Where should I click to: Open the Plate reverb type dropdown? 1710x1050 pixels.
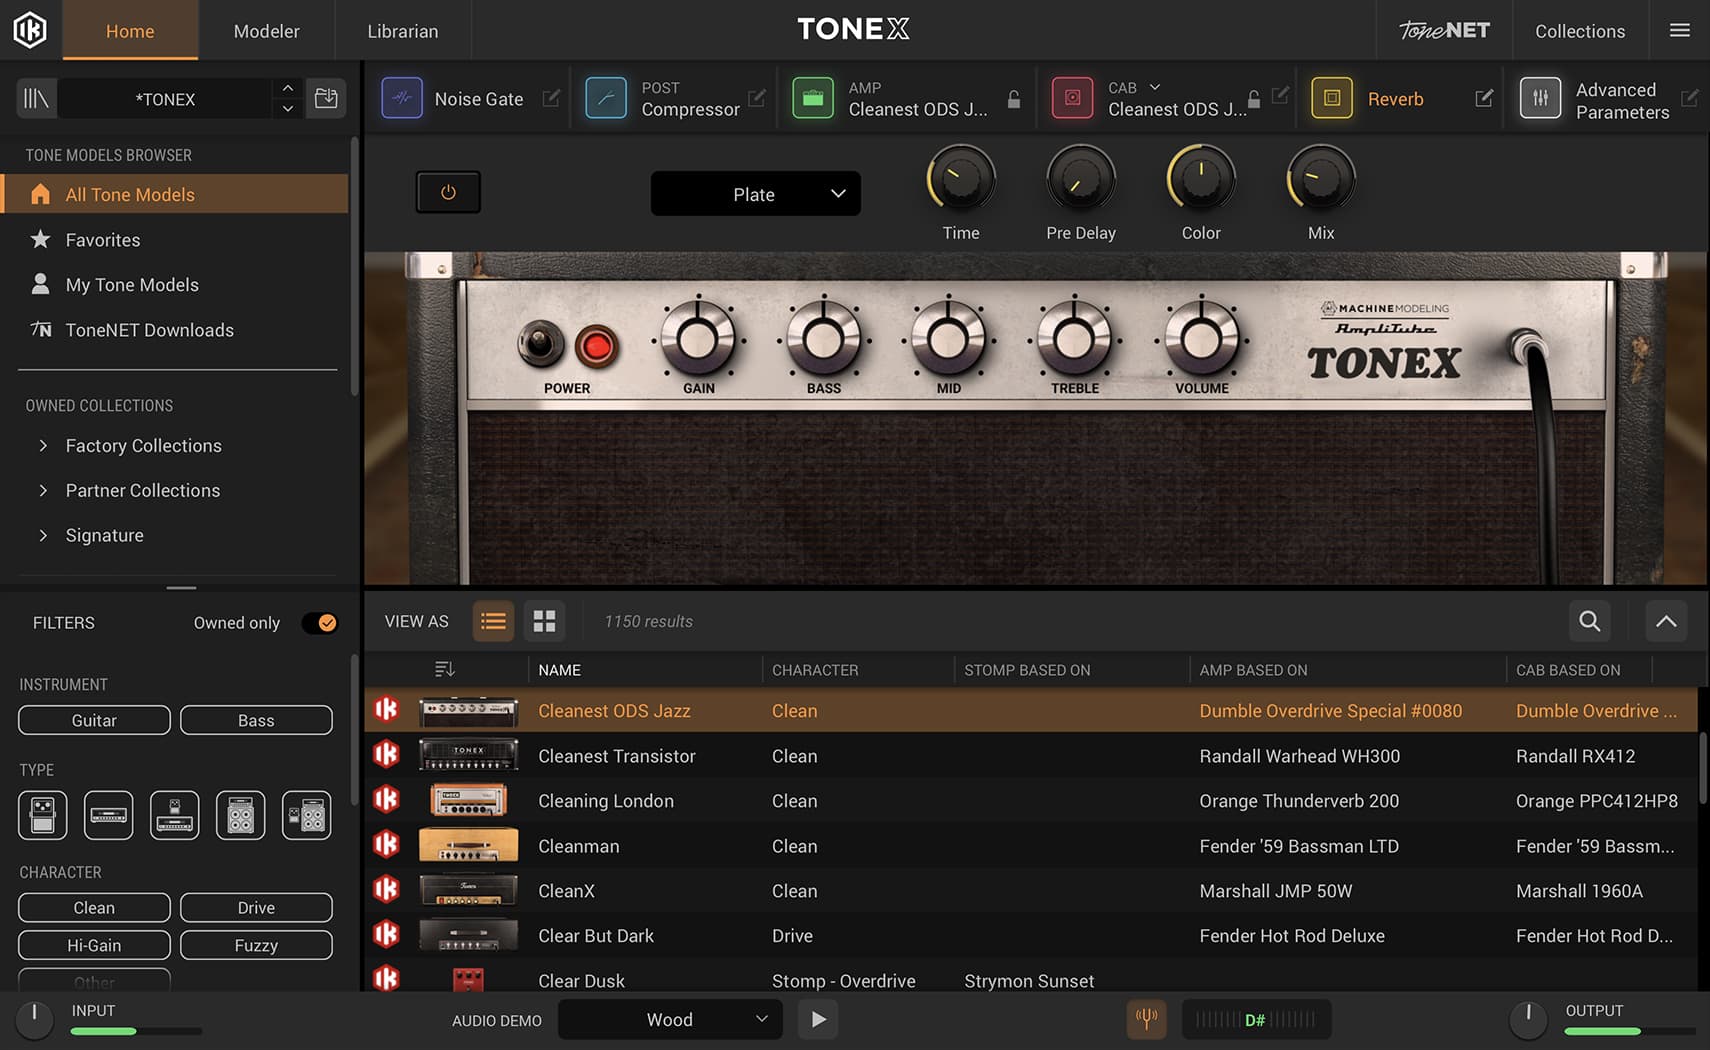click(755, 194)
